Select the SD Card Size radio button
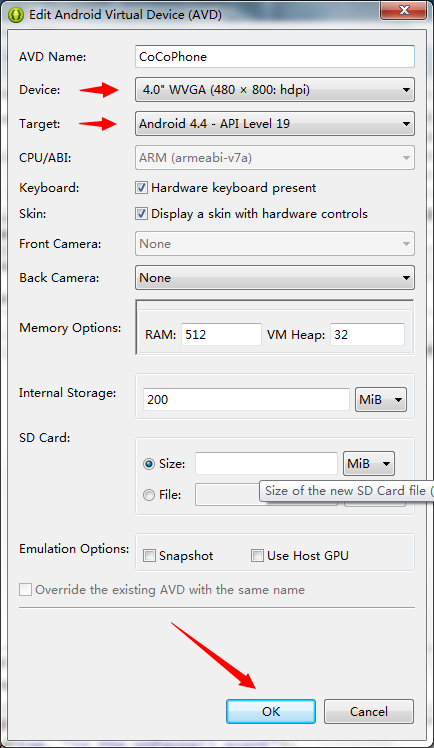434x748 pixels. click(149, 464)
